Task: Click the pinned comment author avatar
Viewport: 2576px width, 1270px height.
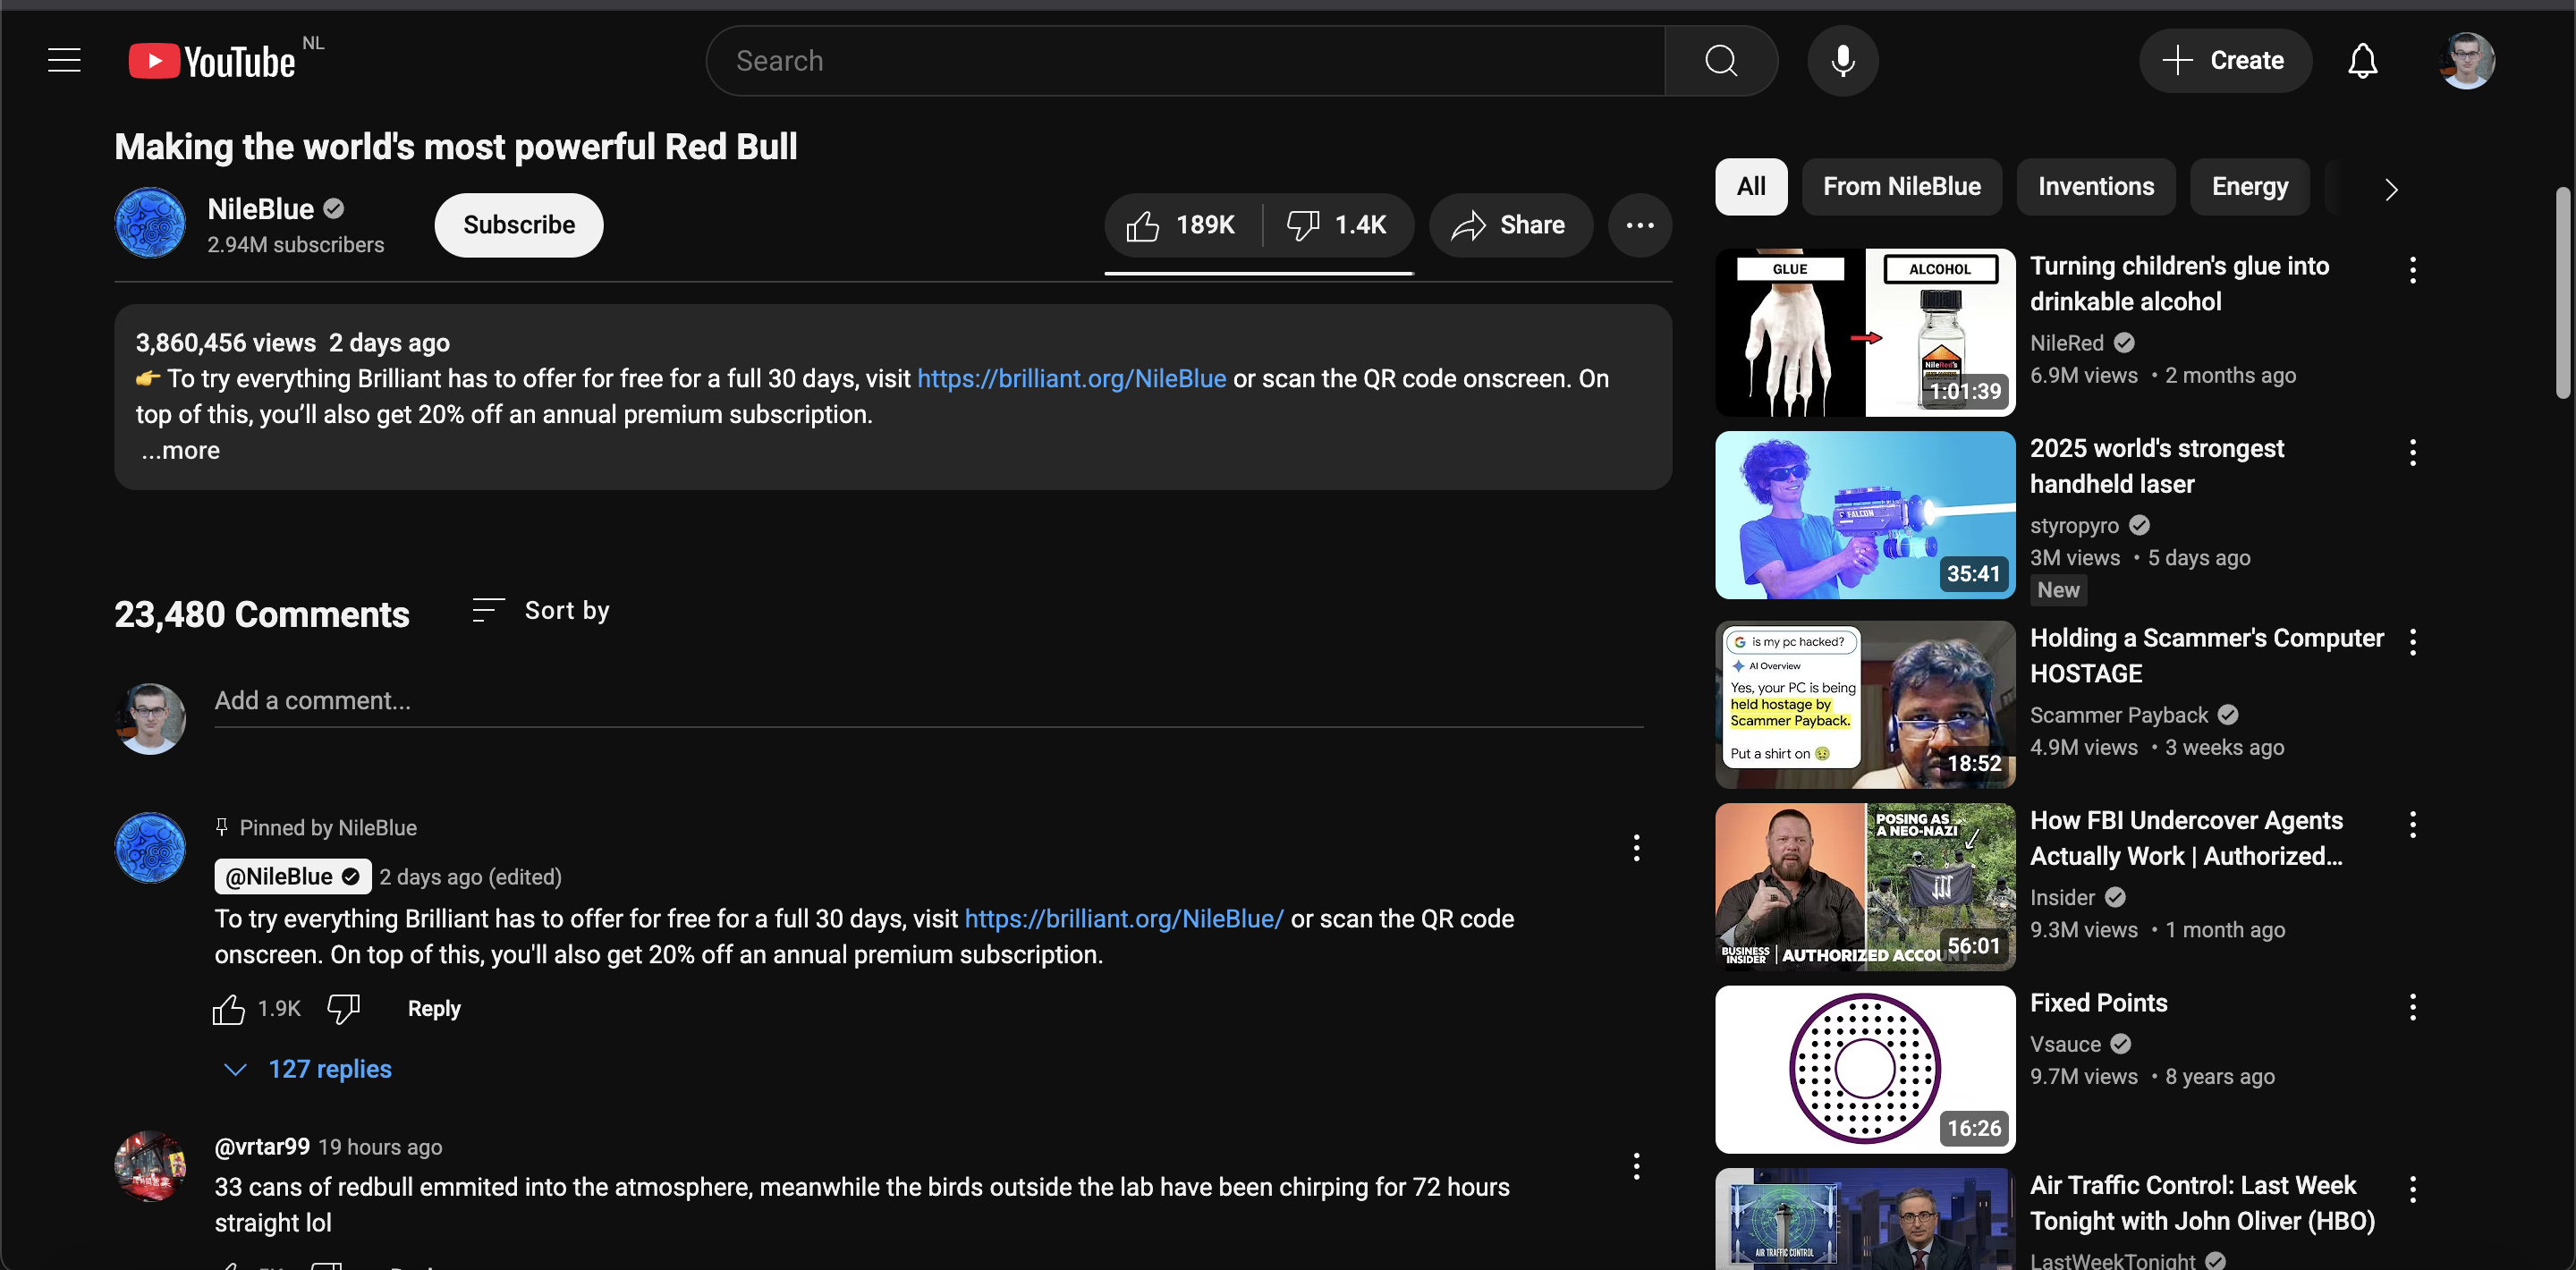Action: pyautogui.click(x=150, y=848)
